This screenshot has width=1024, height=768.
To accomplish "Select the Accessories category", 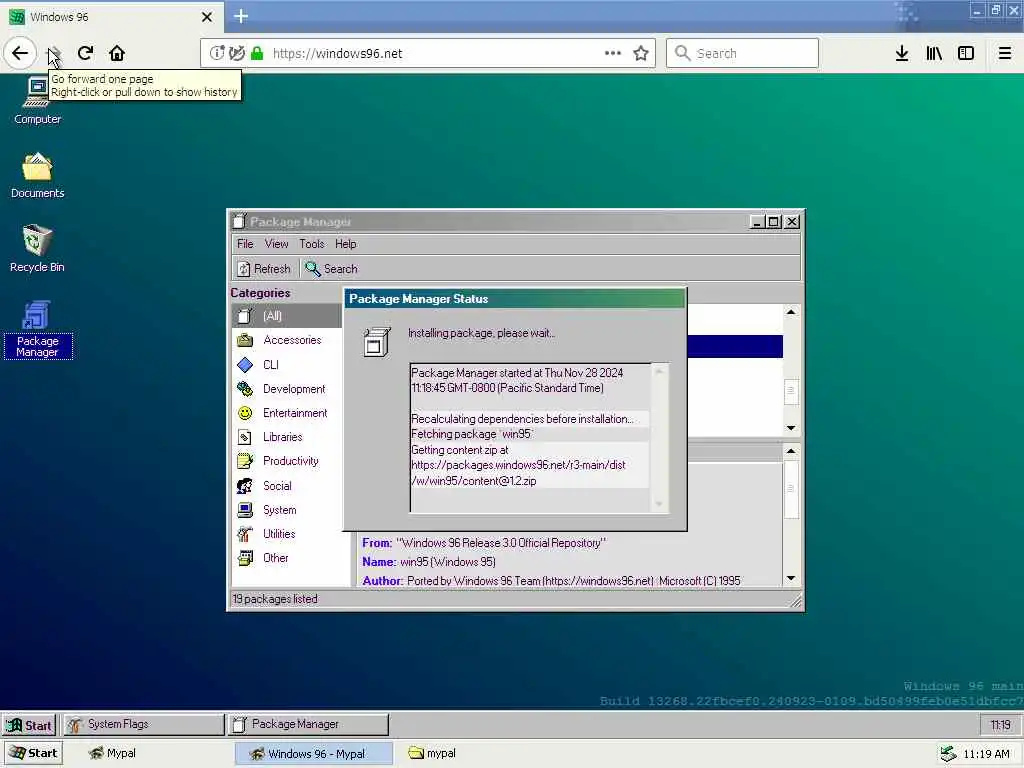I will [287, 340].
